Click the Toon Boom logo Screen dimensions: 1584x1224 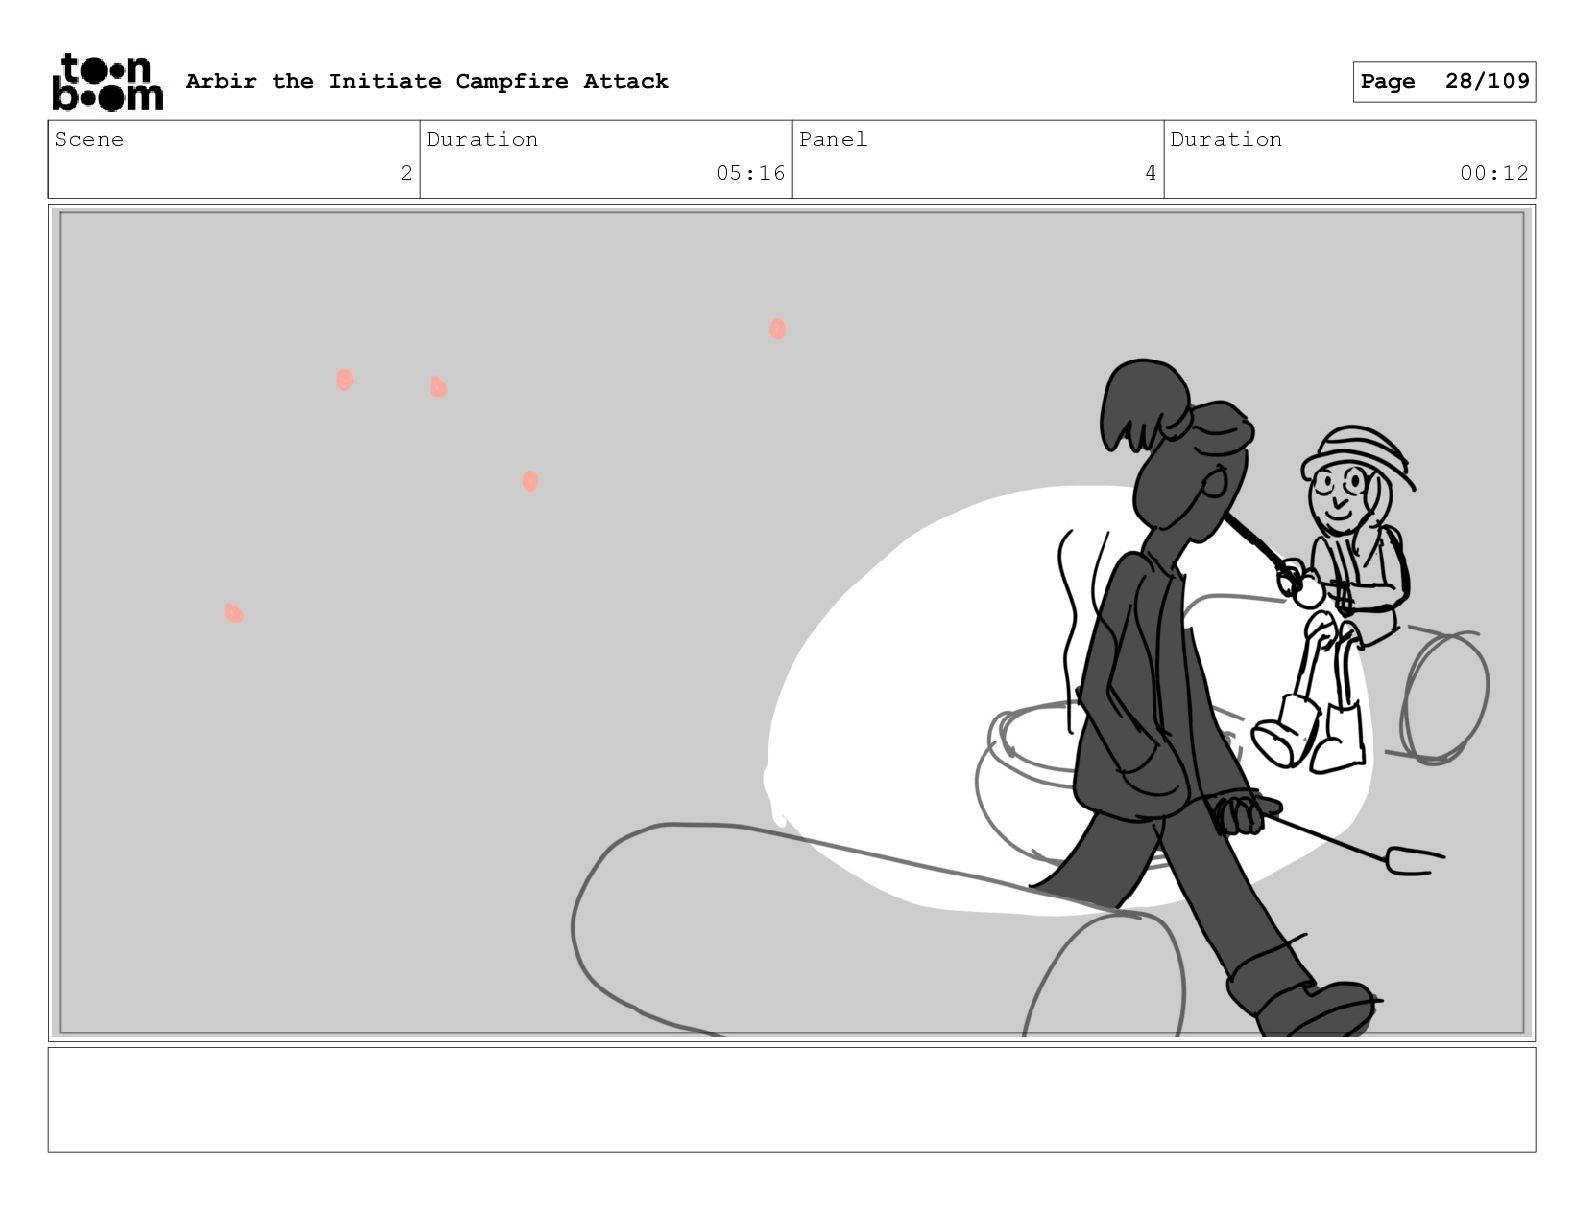(x=107, y=81)
